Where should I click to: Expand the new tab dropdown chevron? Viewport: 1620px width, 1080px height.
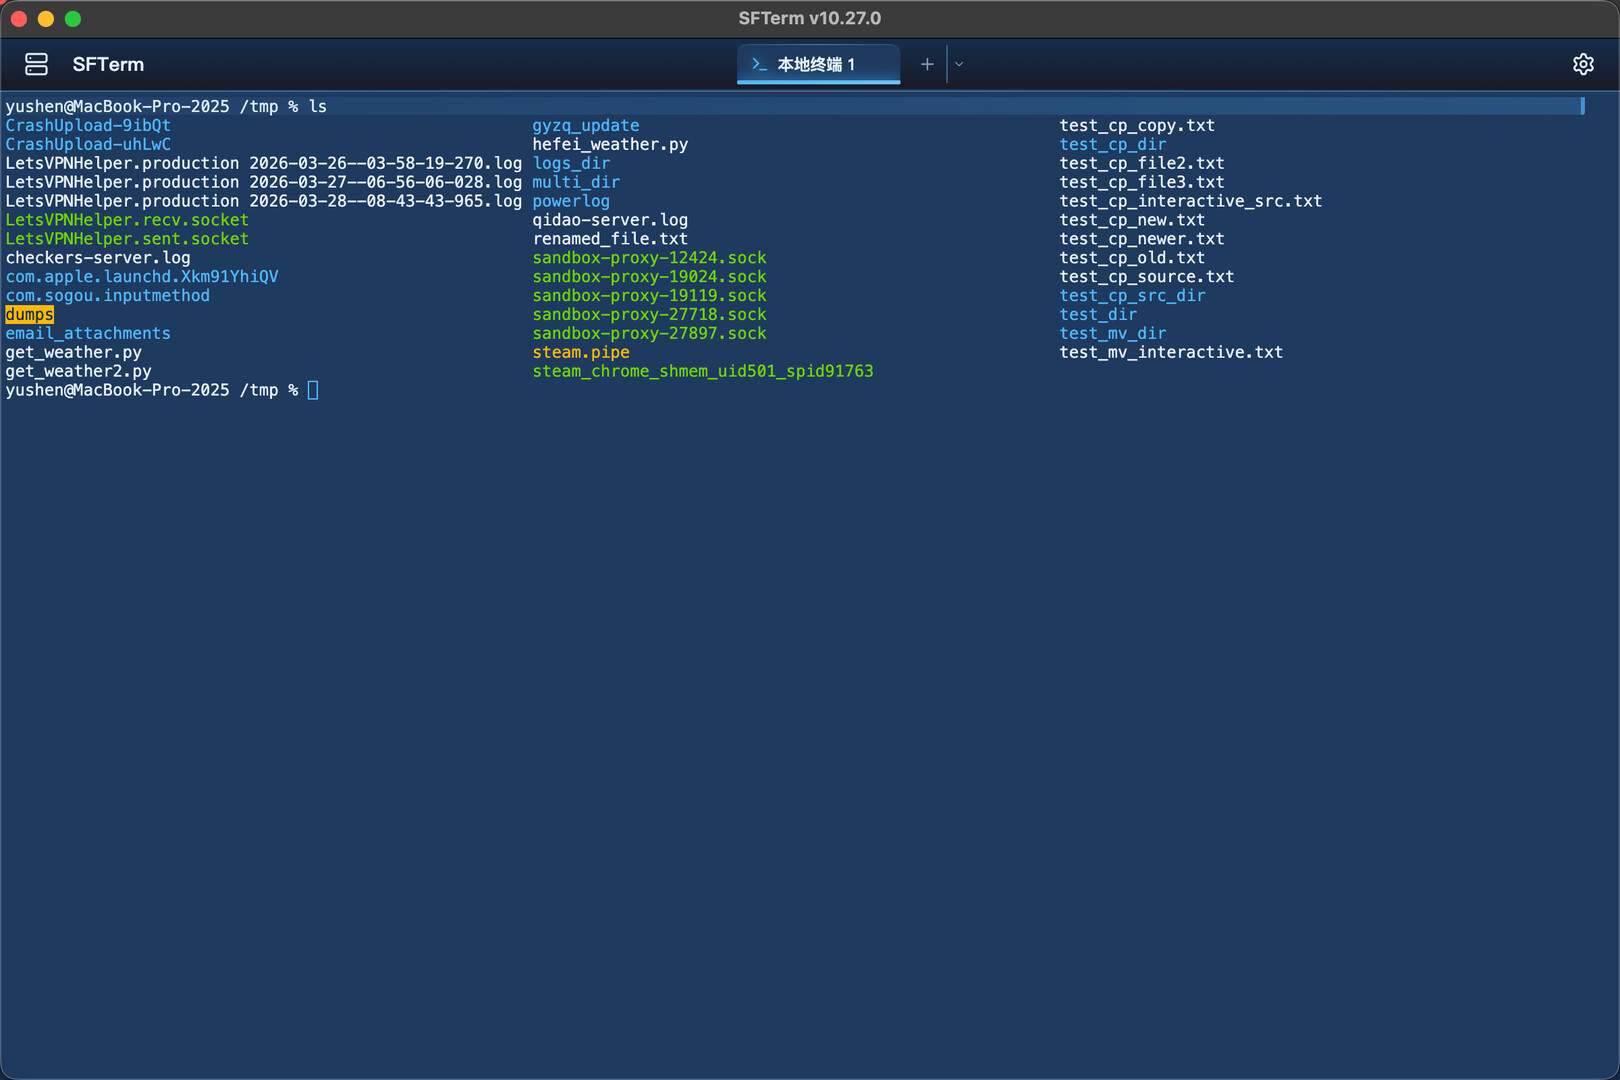(x=959, y=64)
